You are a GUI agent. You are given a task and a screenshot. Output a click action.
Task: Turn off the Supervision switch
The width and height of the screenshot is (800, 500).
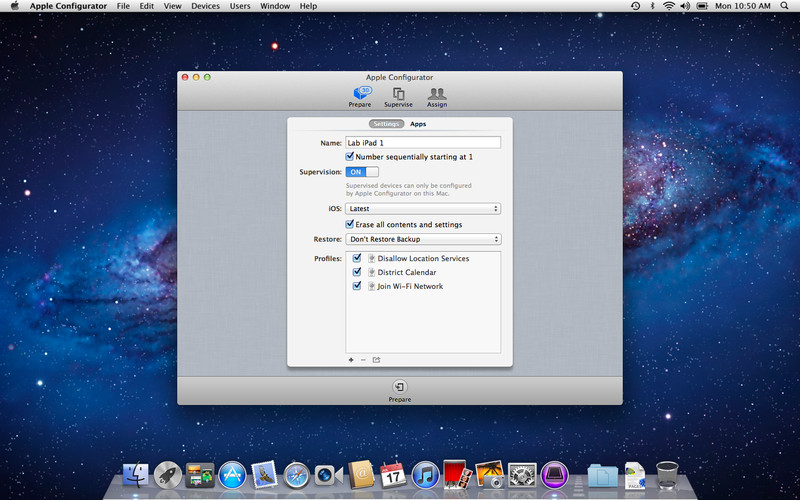coord(362,172)
